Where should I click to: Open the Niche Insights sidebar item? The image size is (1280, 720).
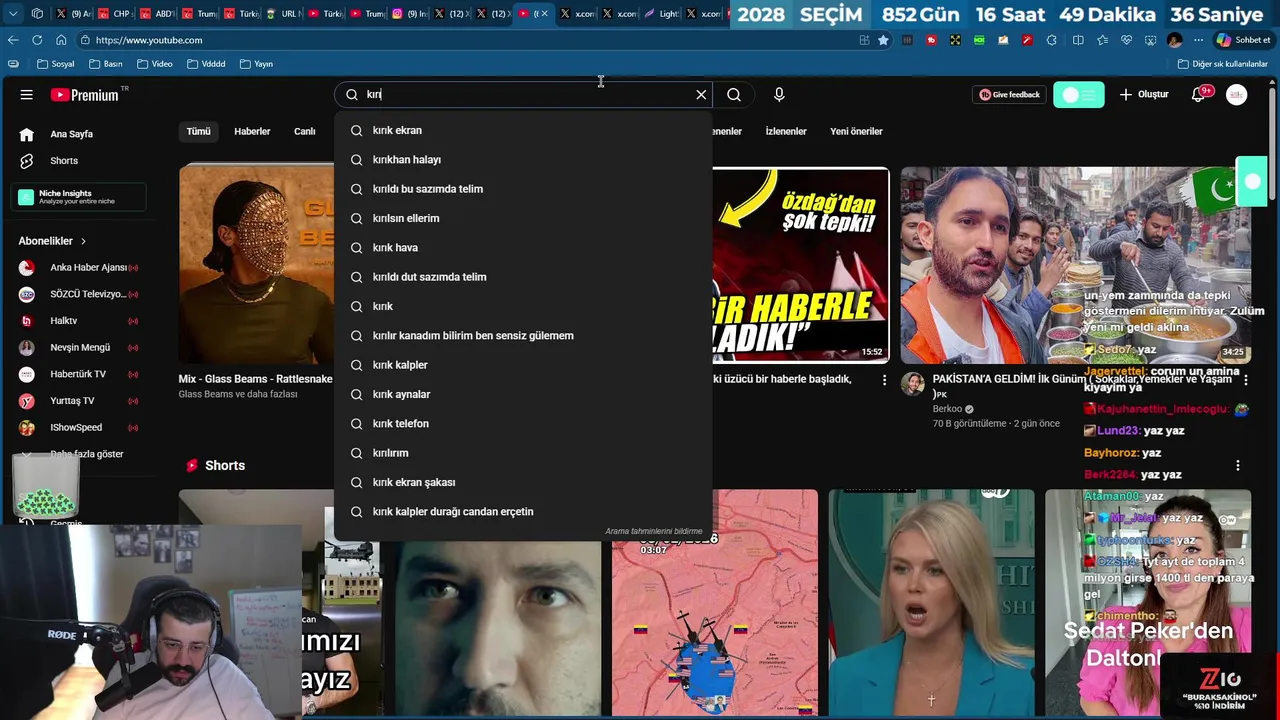78,197
